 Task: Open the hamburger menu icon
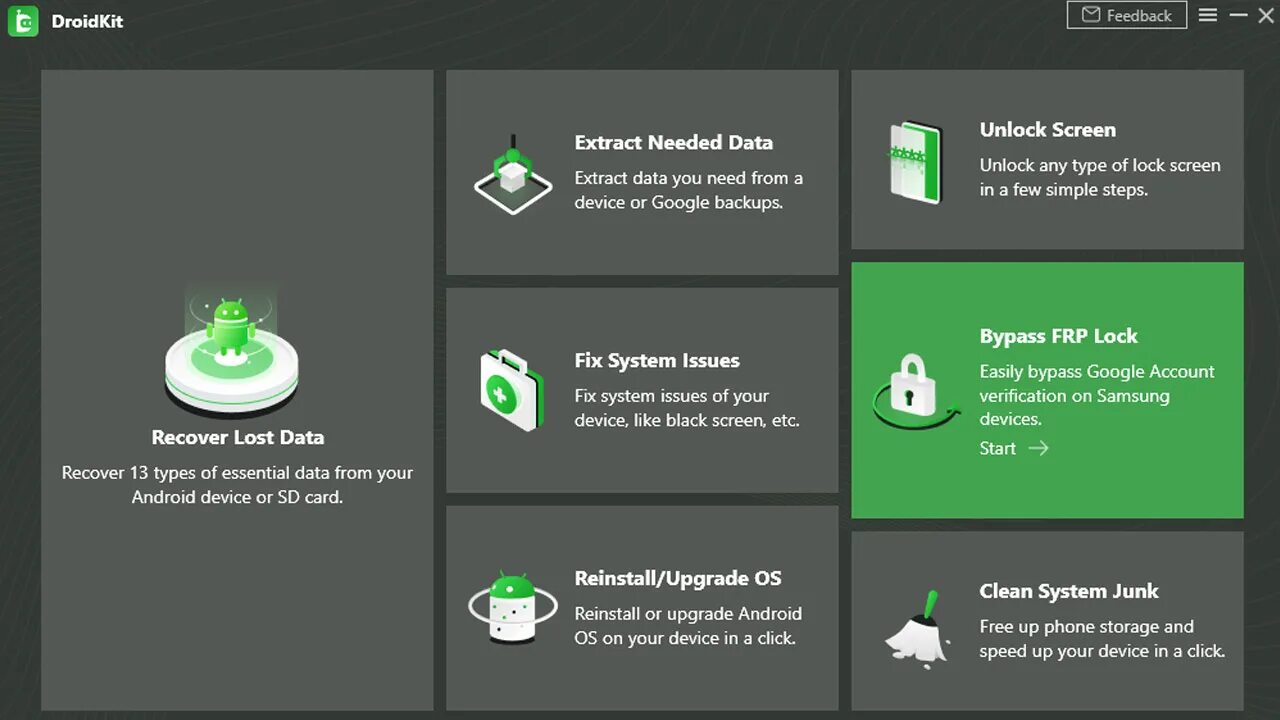pyautogui.click(x=1208, y=15)
